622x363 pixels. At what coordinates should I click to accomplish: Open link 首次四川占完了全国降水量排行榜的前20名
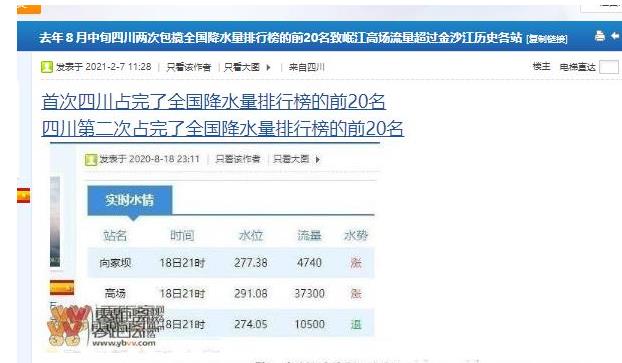click(213, 102)
